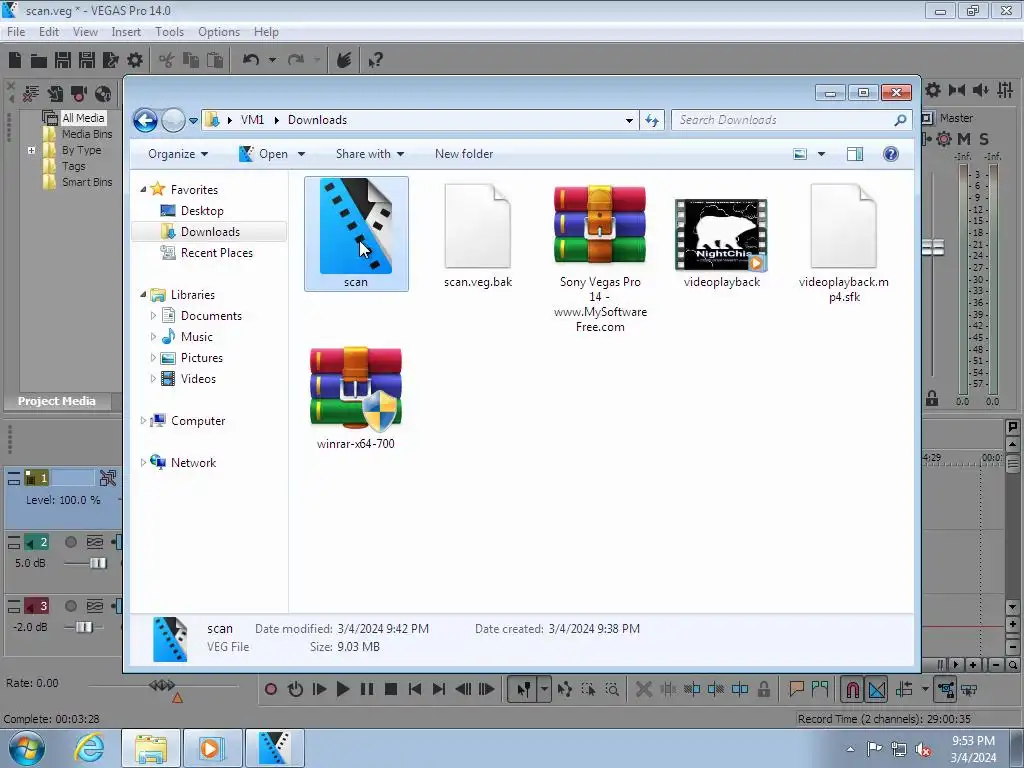Expand the Computer tree node
Image resolution: width=1024 pixels, height=768 pixels.
pyautogui.click(x=143, y=421)
